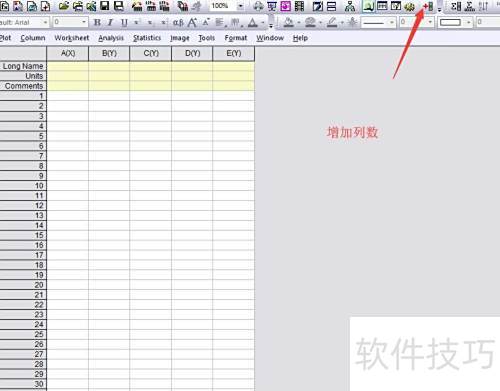Select row header number 10

(23, 186)
